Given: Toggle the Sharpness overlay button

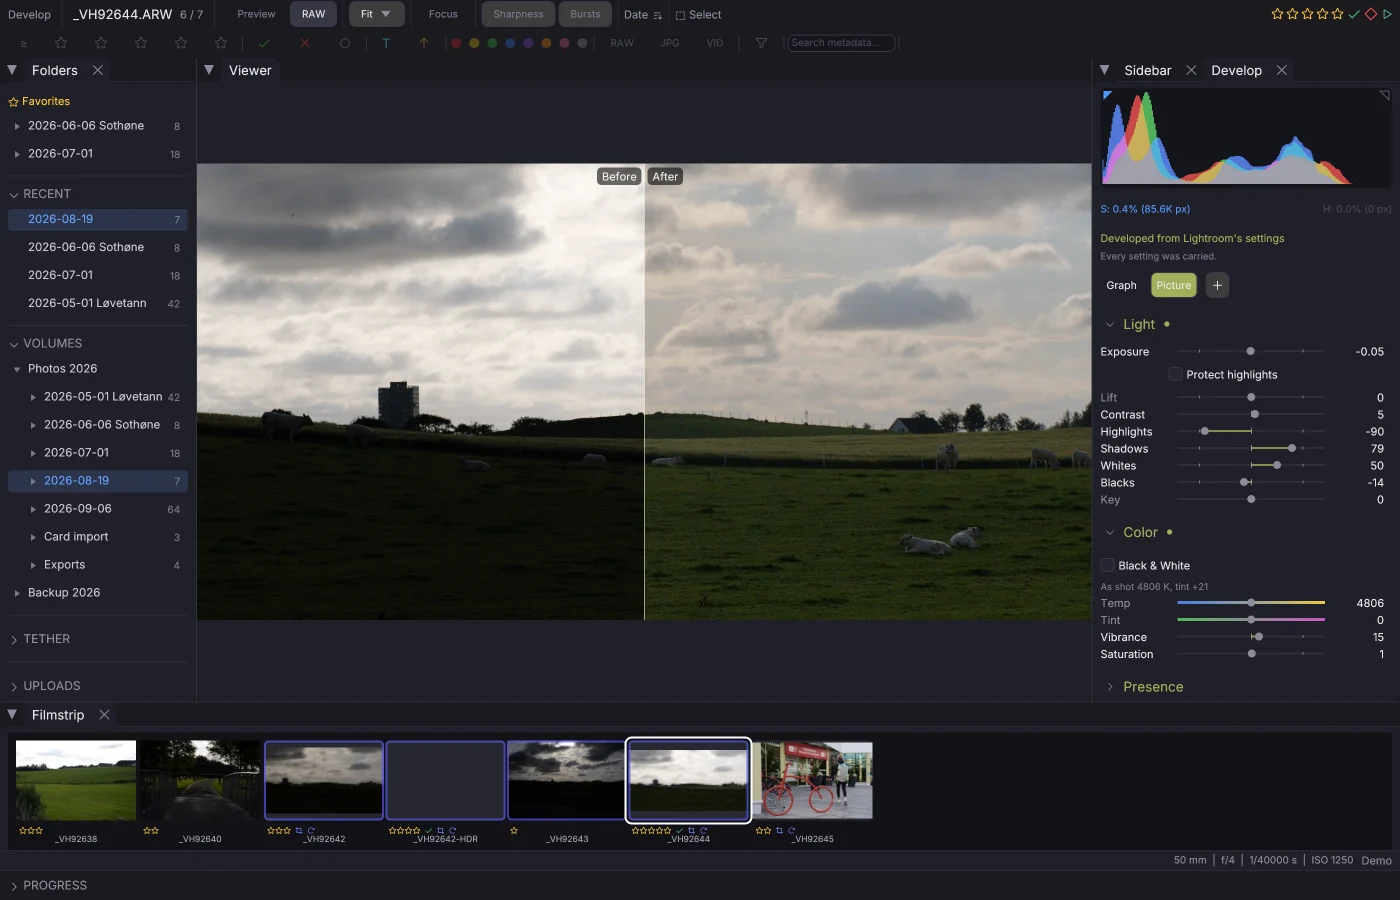Looking at the screenshot, I should tap(518, 14).
